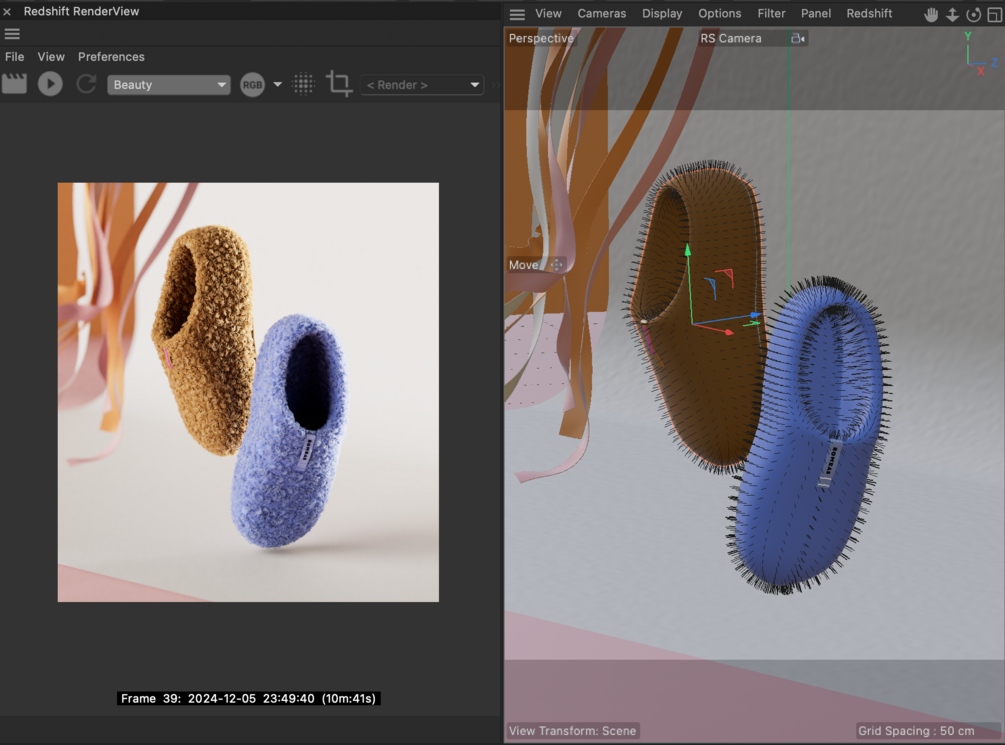Click the clapperboard render icon
The image size is (1005, 745).
click(x=14, y=84)
